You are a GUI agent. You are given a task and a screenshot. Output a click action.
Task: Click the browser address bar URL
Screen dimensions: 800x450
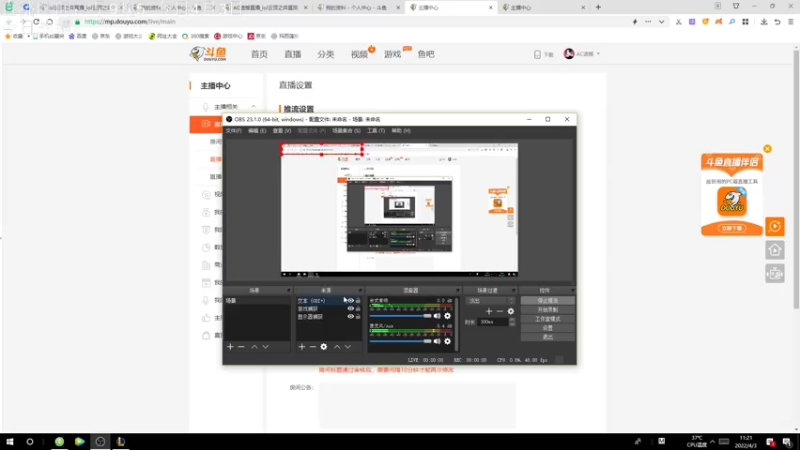tap(130, 22)
